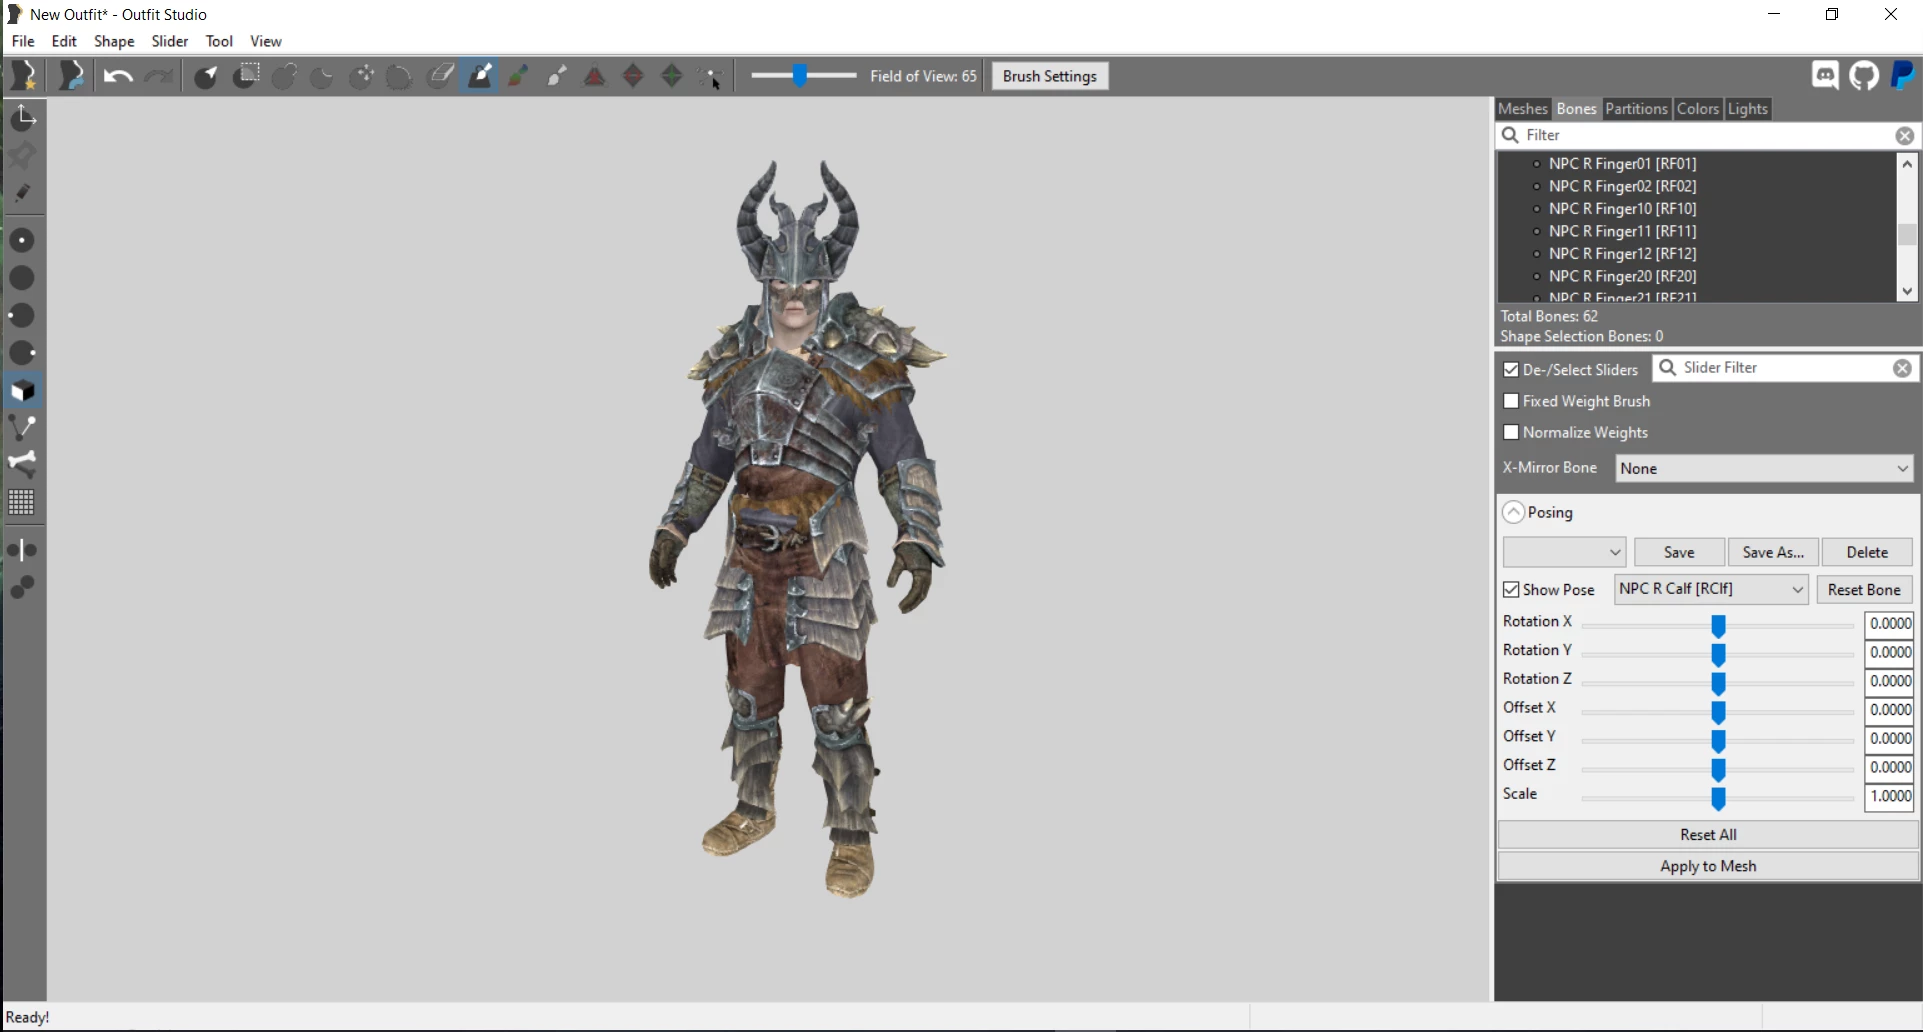Click bone list scroll-up arrow
This screenshot has width=1923, height=1032.
(1907, 163)
